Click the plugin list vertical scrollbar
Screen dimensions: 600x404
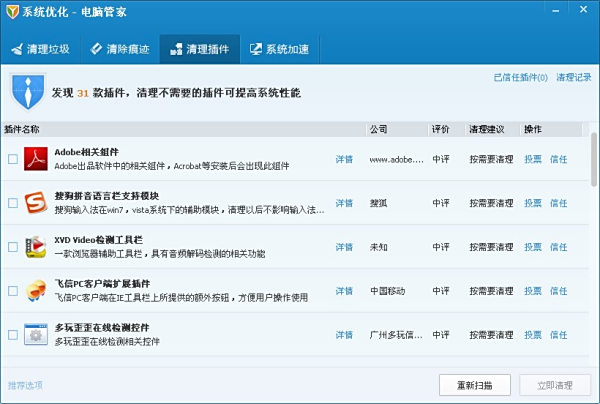[x=594, y=159]
